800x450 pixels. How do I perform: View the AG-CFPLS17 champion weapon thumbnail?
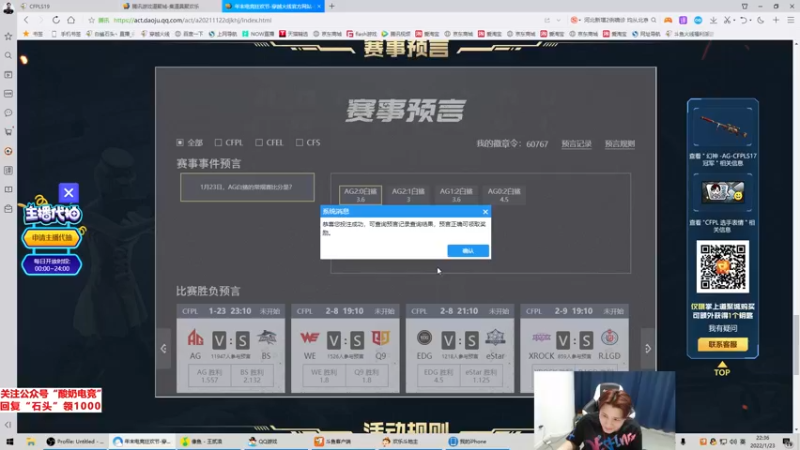click(x=722, y=127)
